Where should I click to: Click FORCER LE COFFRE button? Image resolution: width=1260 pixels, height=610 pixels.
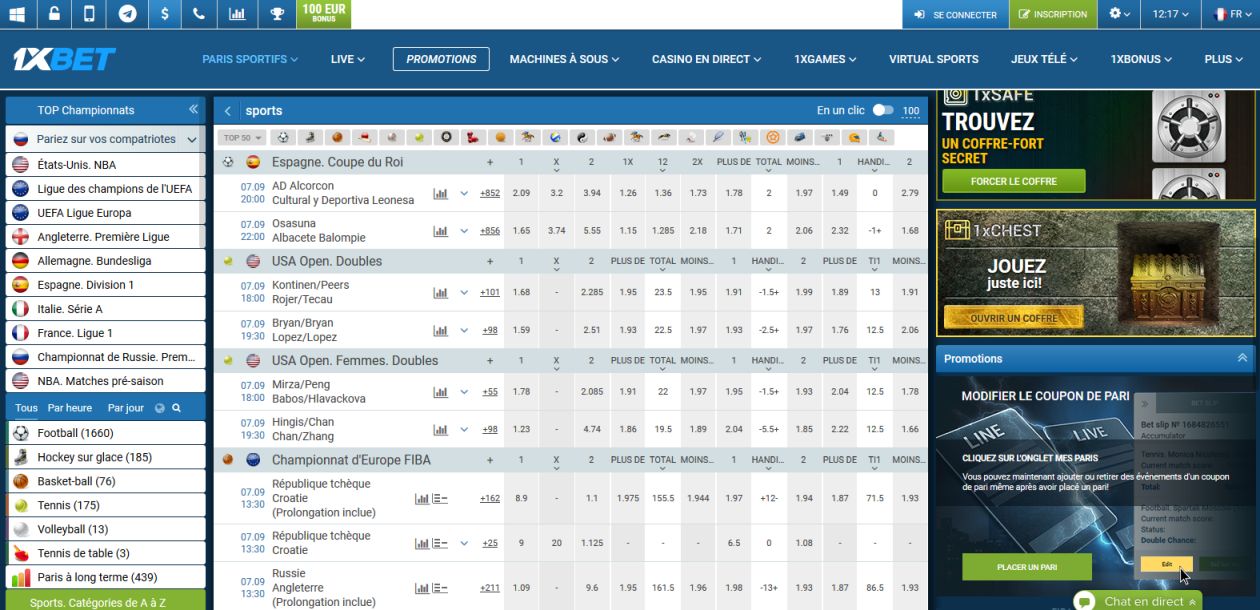coord(1013,181)
